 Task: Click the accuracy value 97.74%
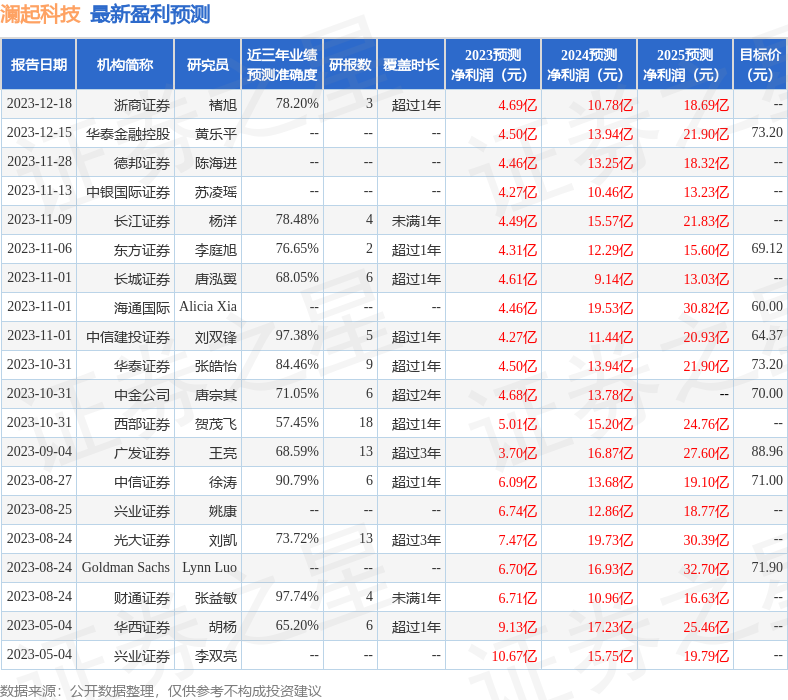[297, 597]
